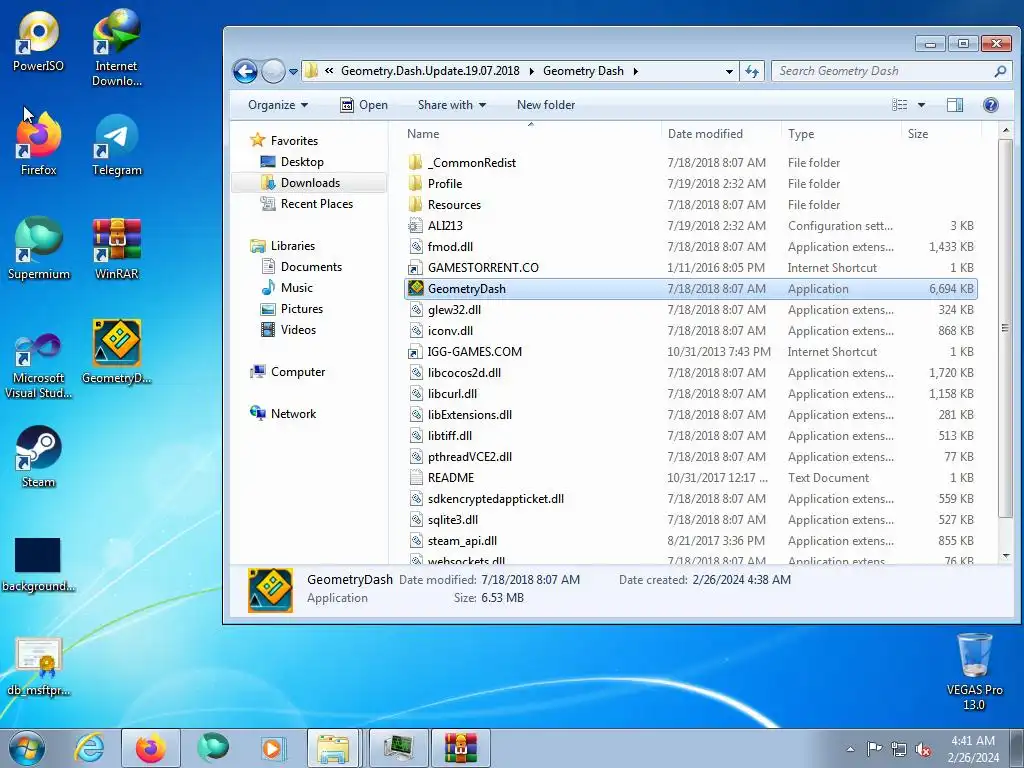The image size is (1024, 768).
Task: Open the PowerISO desktop shortcut
Action: [39, 42]
